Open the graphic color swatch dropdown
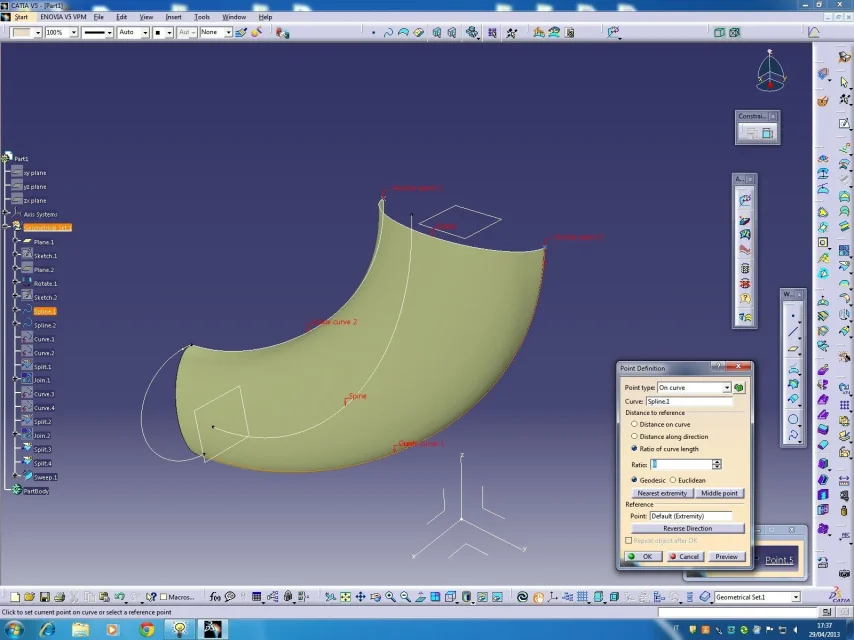Image resolution: width=854 pixels, height=640 pixels. pyautogui.click(x=38, y=33)
